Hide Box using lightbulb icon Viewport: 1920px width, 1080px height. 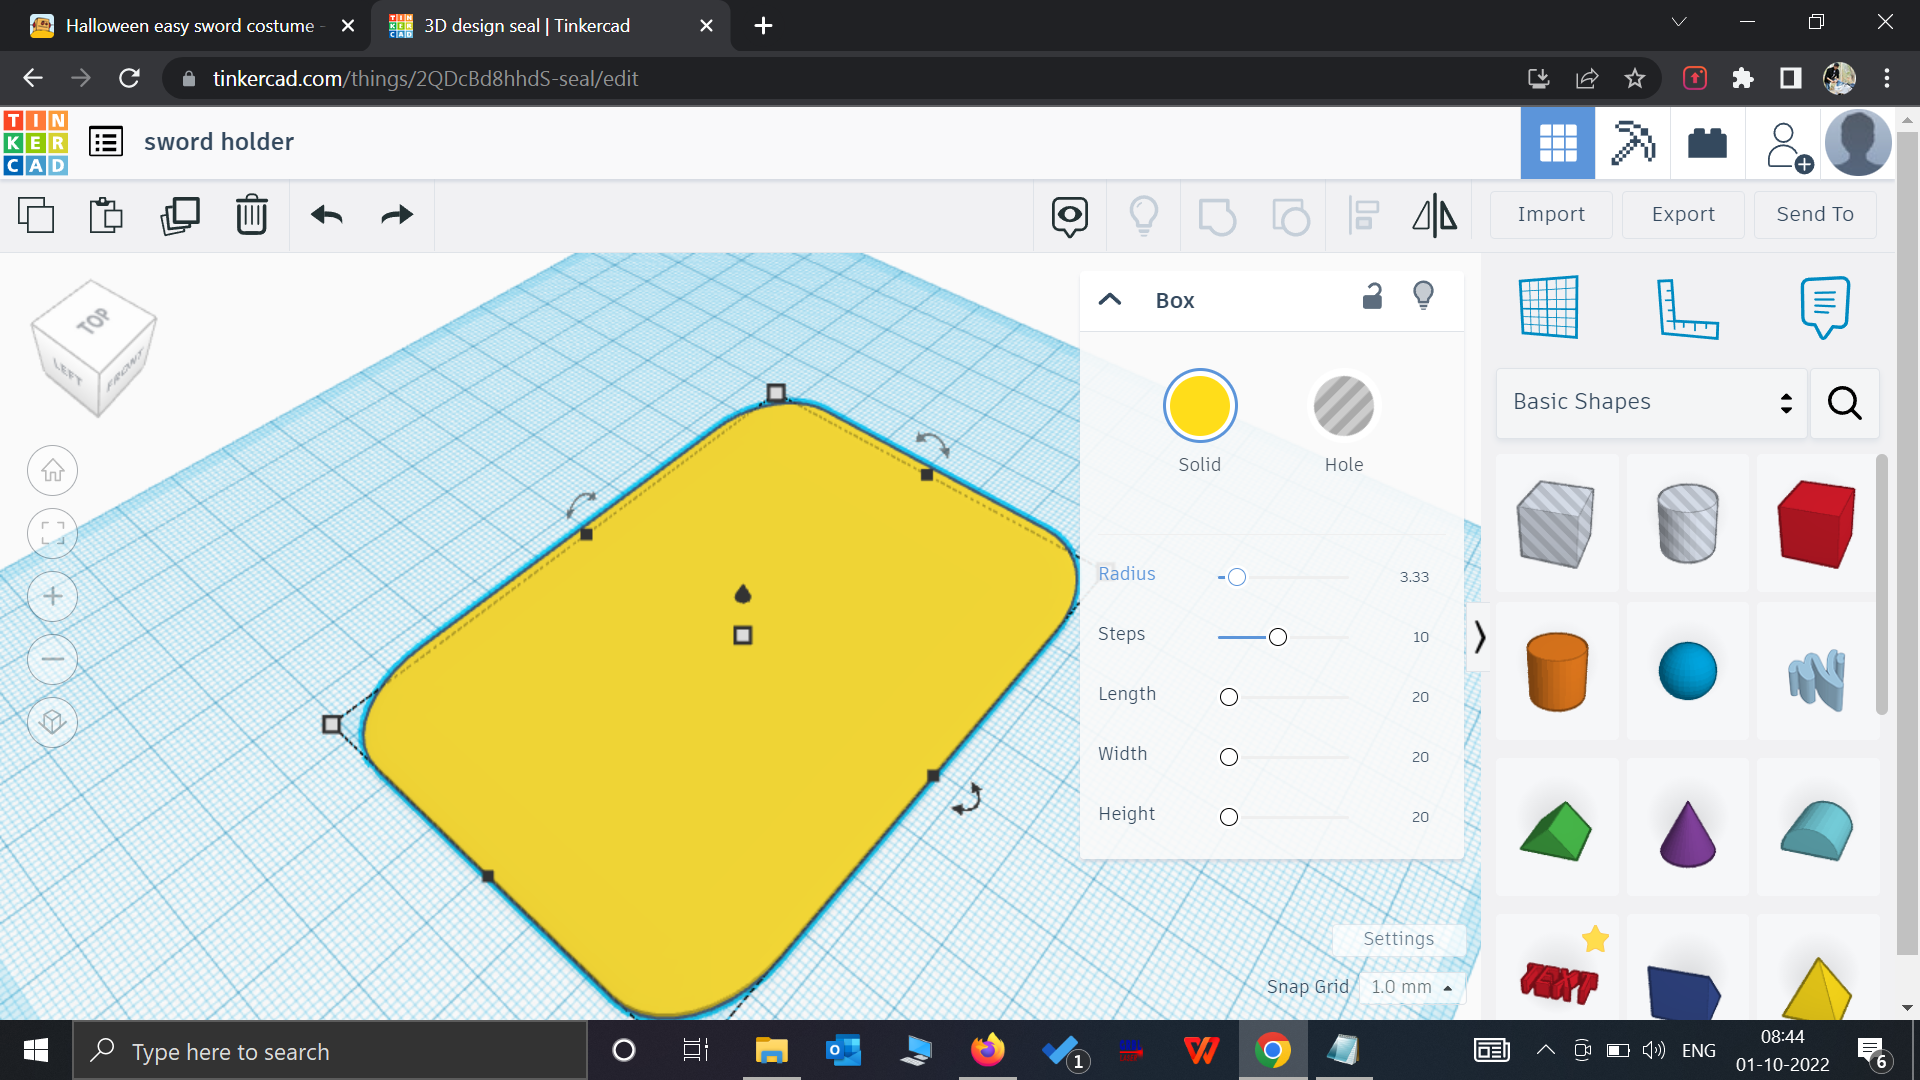click(1423, 297)
